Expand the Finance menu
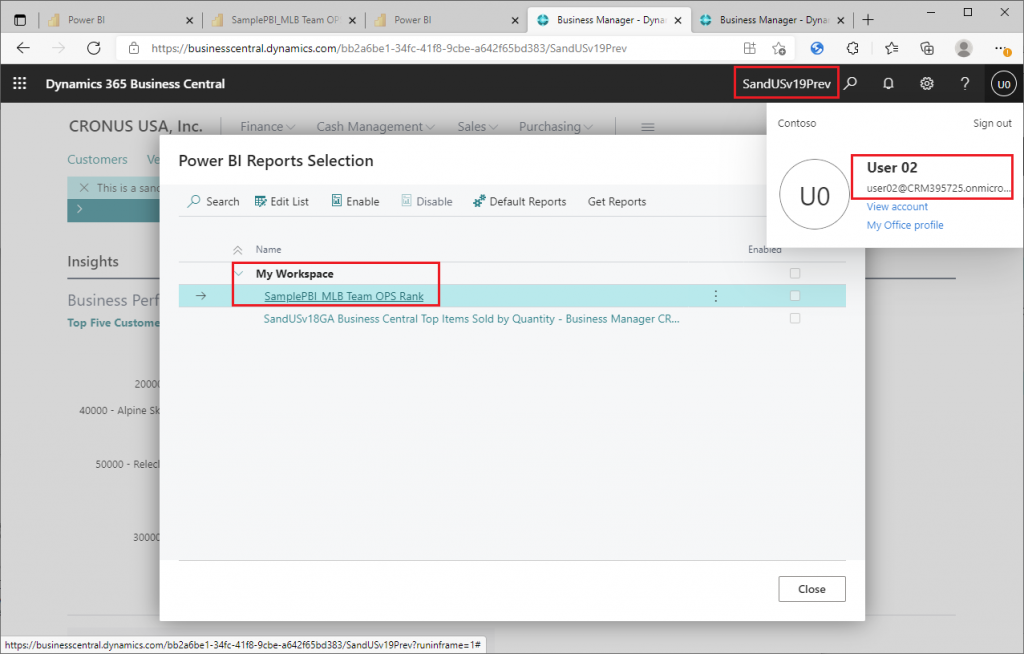Image resolution: width=1024 pixels, height=654 pixels. pyautogui.click(x=267, y=127)
